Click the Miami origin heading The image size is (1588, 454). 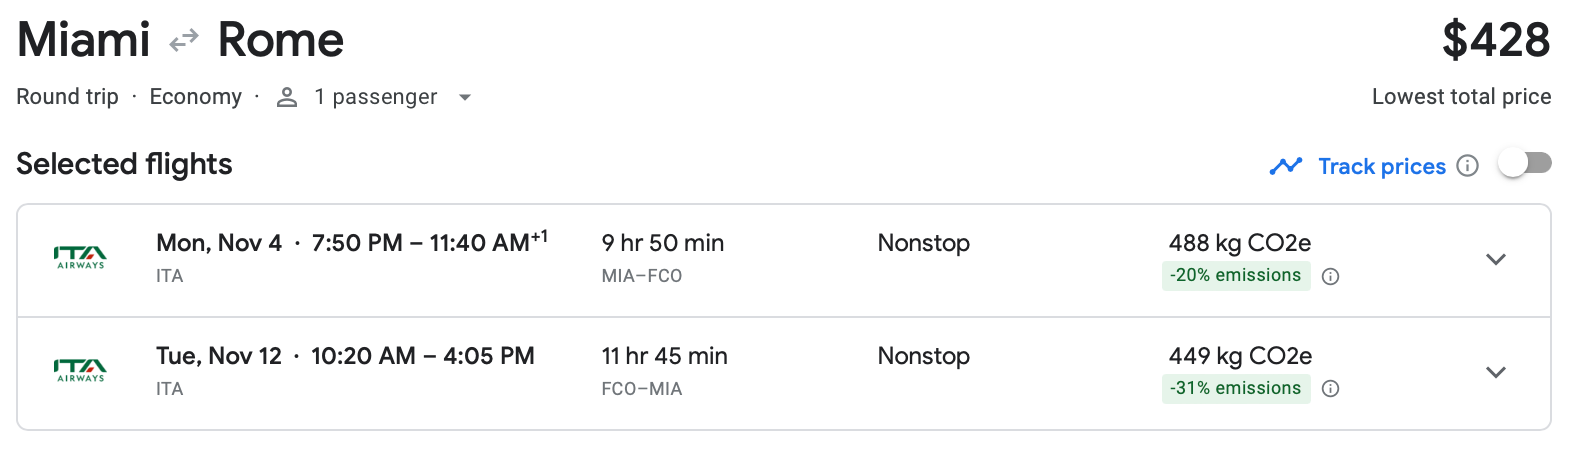[84, 41]
